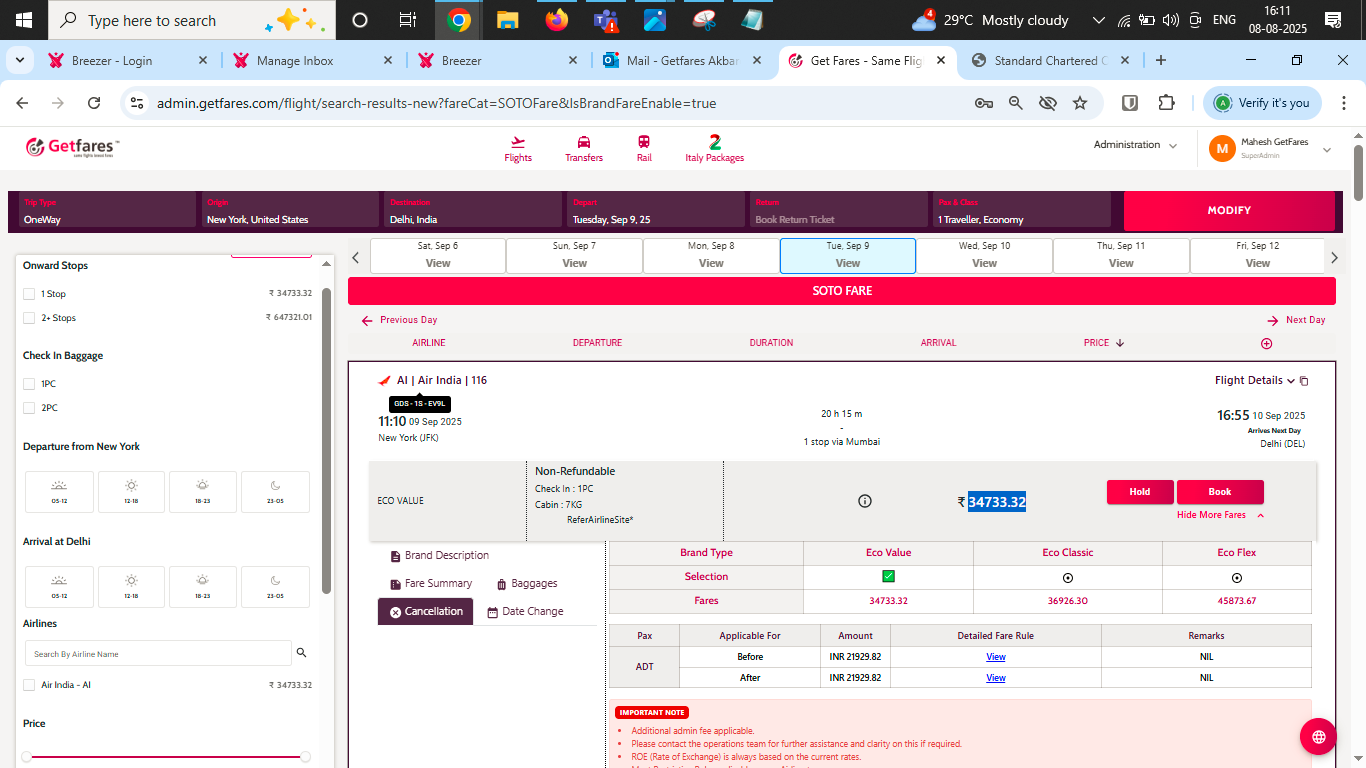The image size is (1366, 768).
Task: Click the copy icon beside Flight Details
Action: click(1304, 381)
